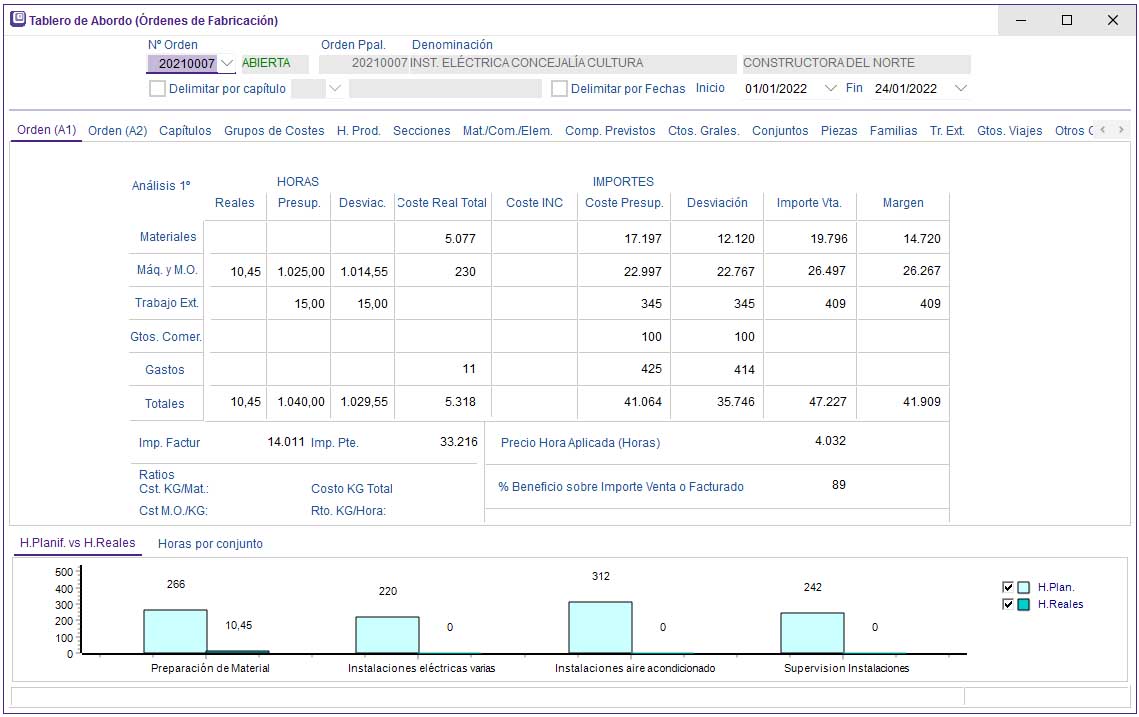Show the Comp. Previstos tab
The image size is (1139, 717).
(x=610, y=131)
